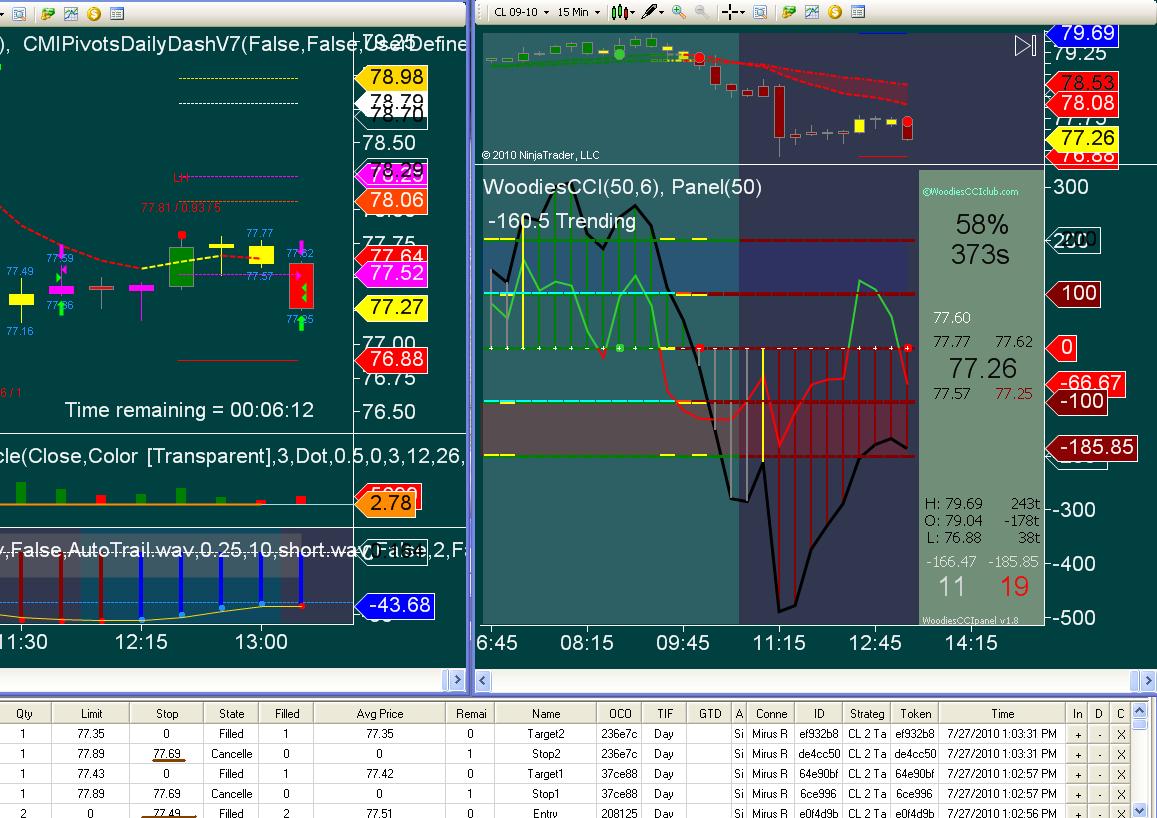Image resolution: width=1157 pixels, height=818 pixels.
Task: Click the zoom in magnifier
Action: (x=679, y=13)
